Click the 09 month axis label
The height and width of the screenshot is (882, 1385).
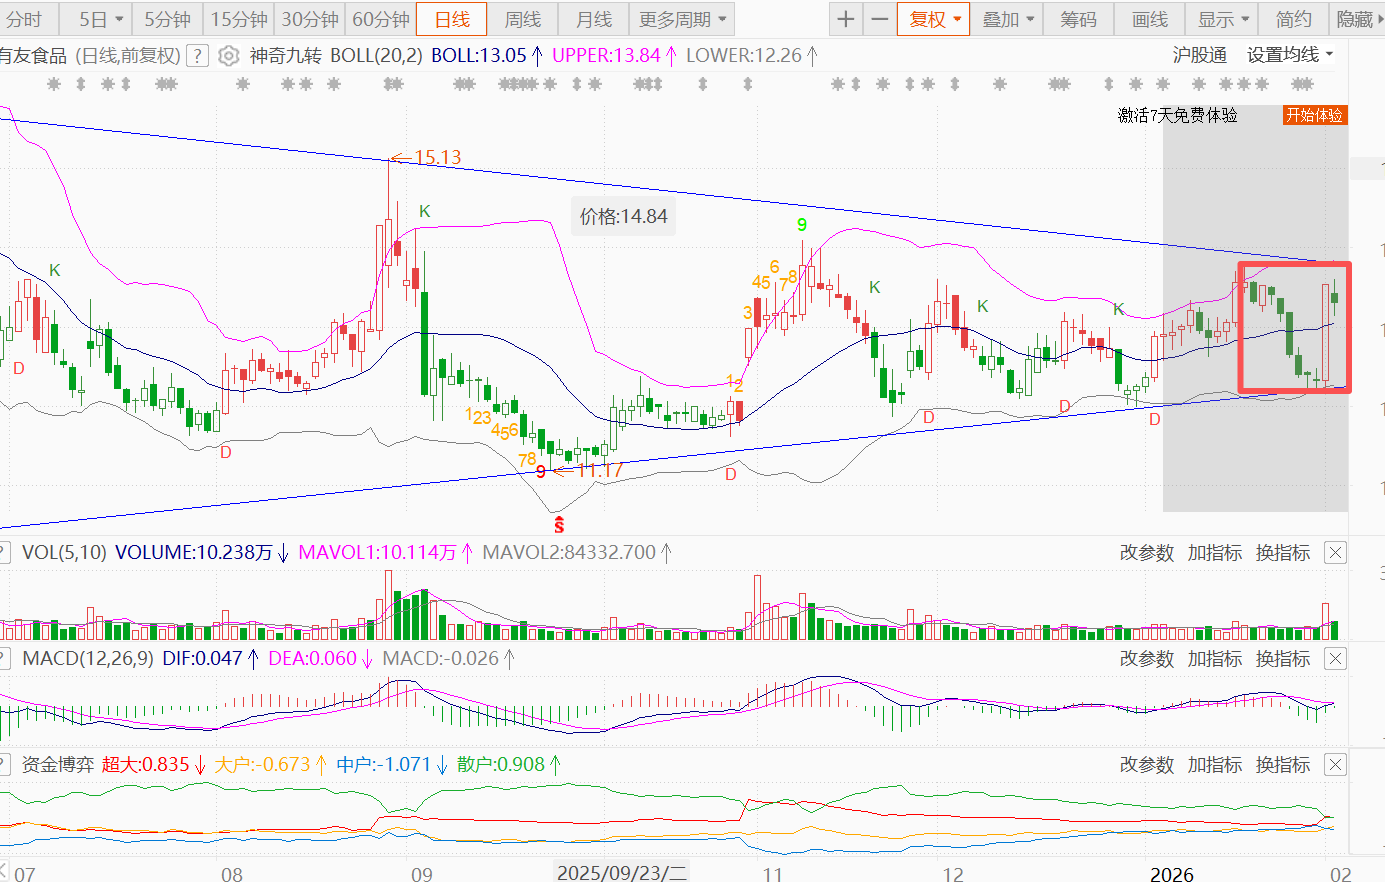[422, 874]
